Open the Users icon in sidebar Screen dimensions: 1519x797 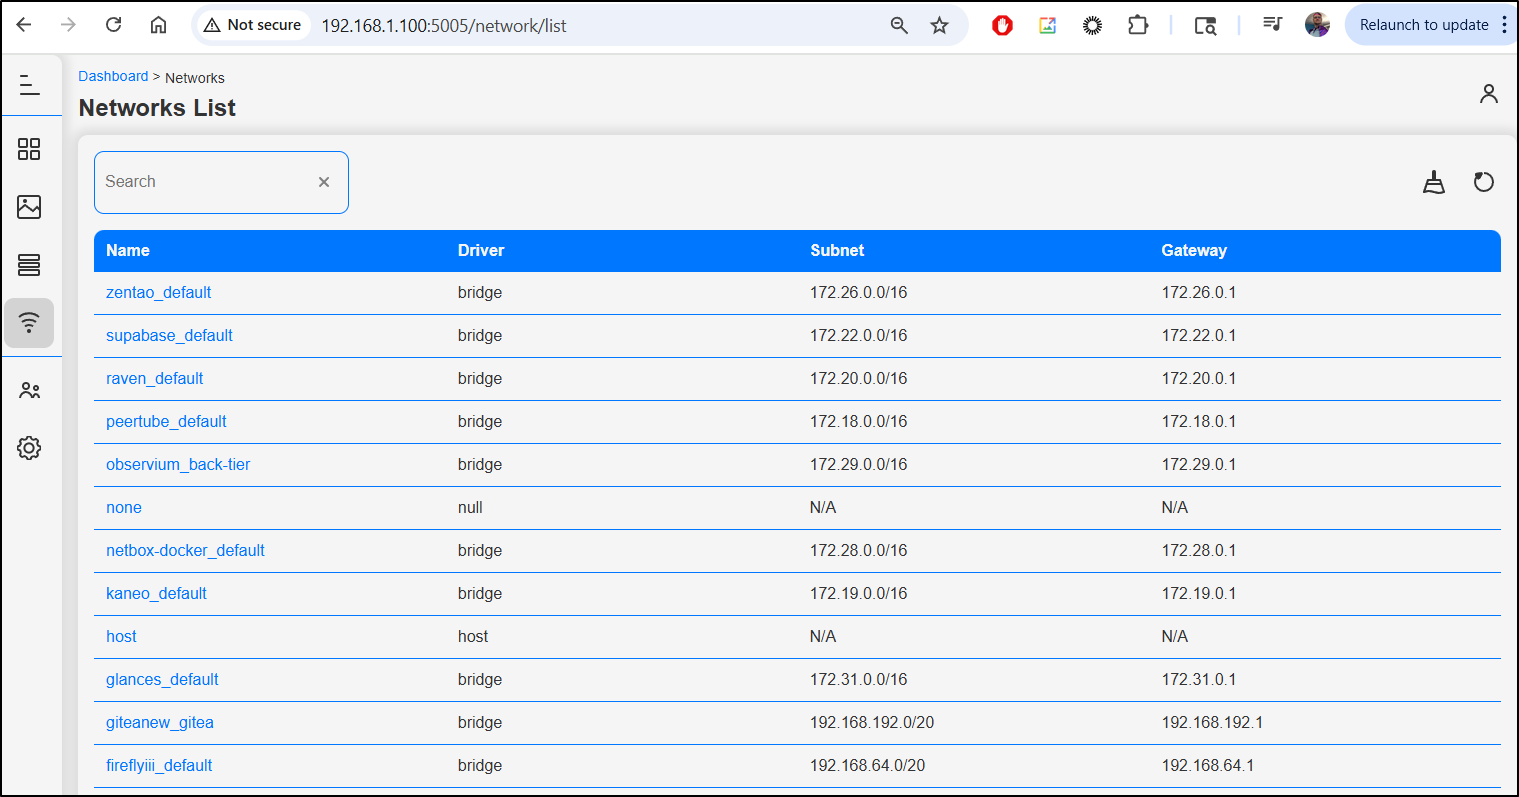(29, 390)
